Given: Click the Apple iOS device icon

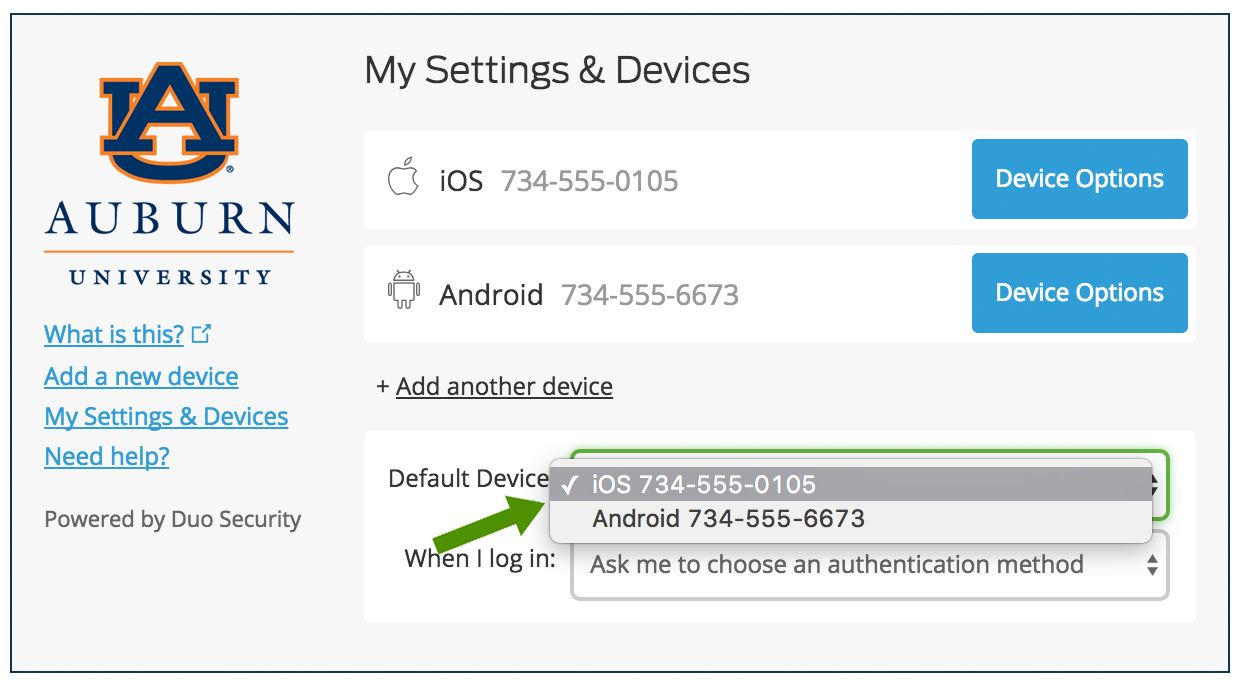Looking at the screenshot, I should [402, 180].
